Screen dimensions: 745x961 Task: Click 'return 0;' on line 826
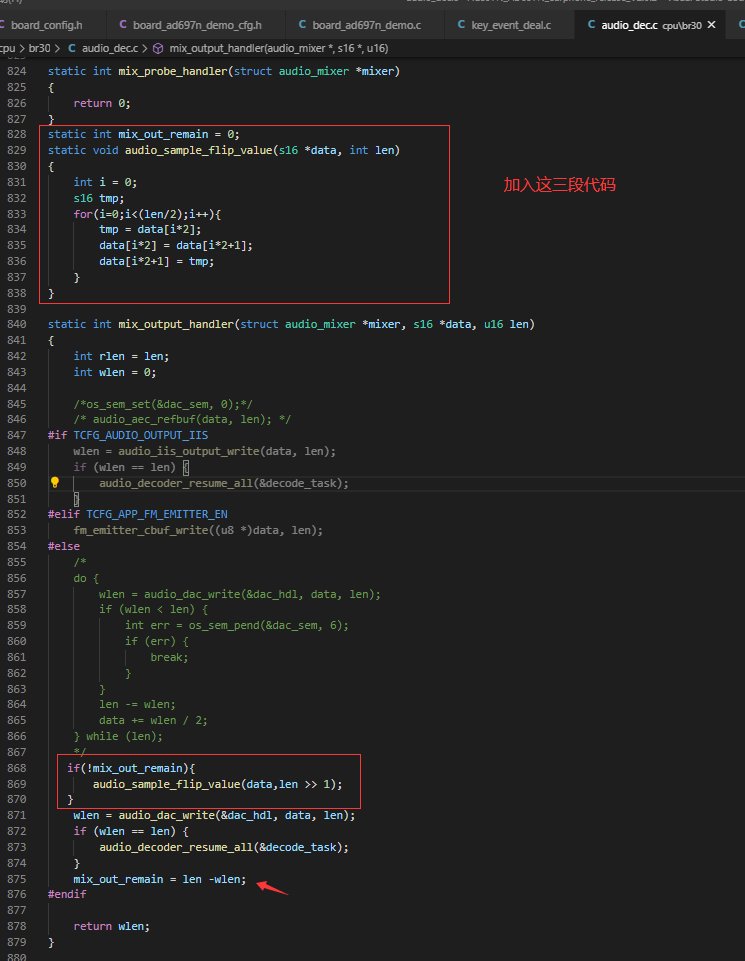[x=102, y=103]
